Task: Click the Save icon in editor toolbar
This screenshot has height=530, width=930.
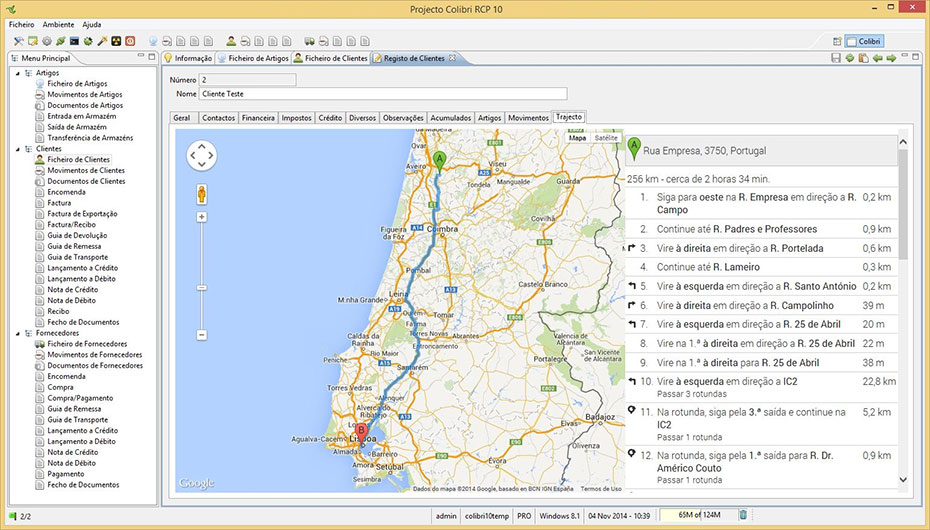Action: pyautogui.click(x=836, y=59)
